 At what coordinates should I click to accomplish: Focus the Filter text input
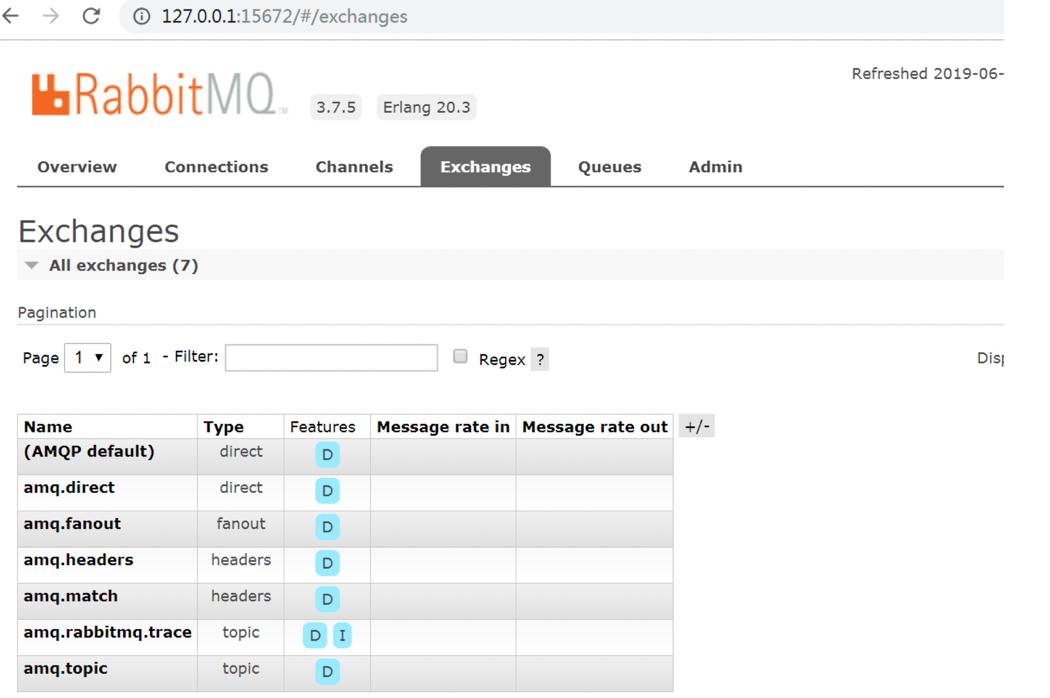pos(331,358)
